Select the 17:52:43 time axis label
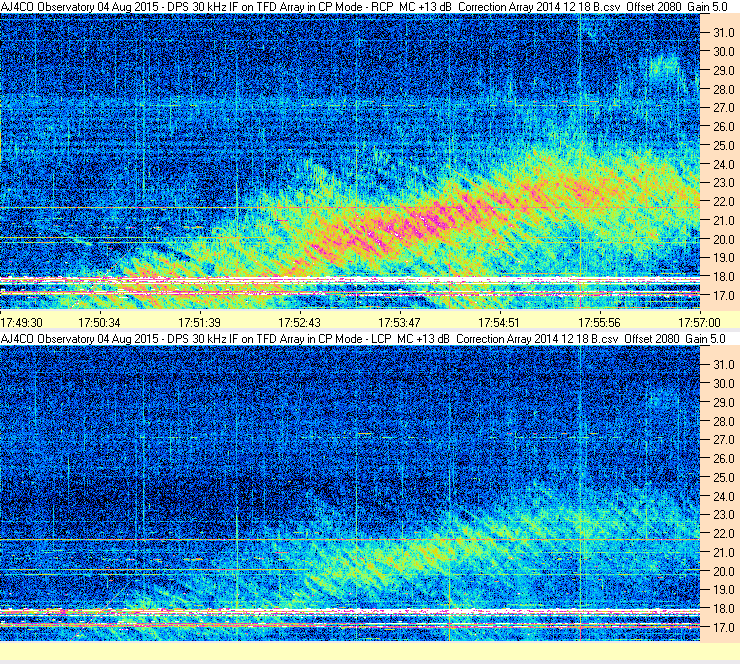 pyautogui.click(x=299, y=323)
